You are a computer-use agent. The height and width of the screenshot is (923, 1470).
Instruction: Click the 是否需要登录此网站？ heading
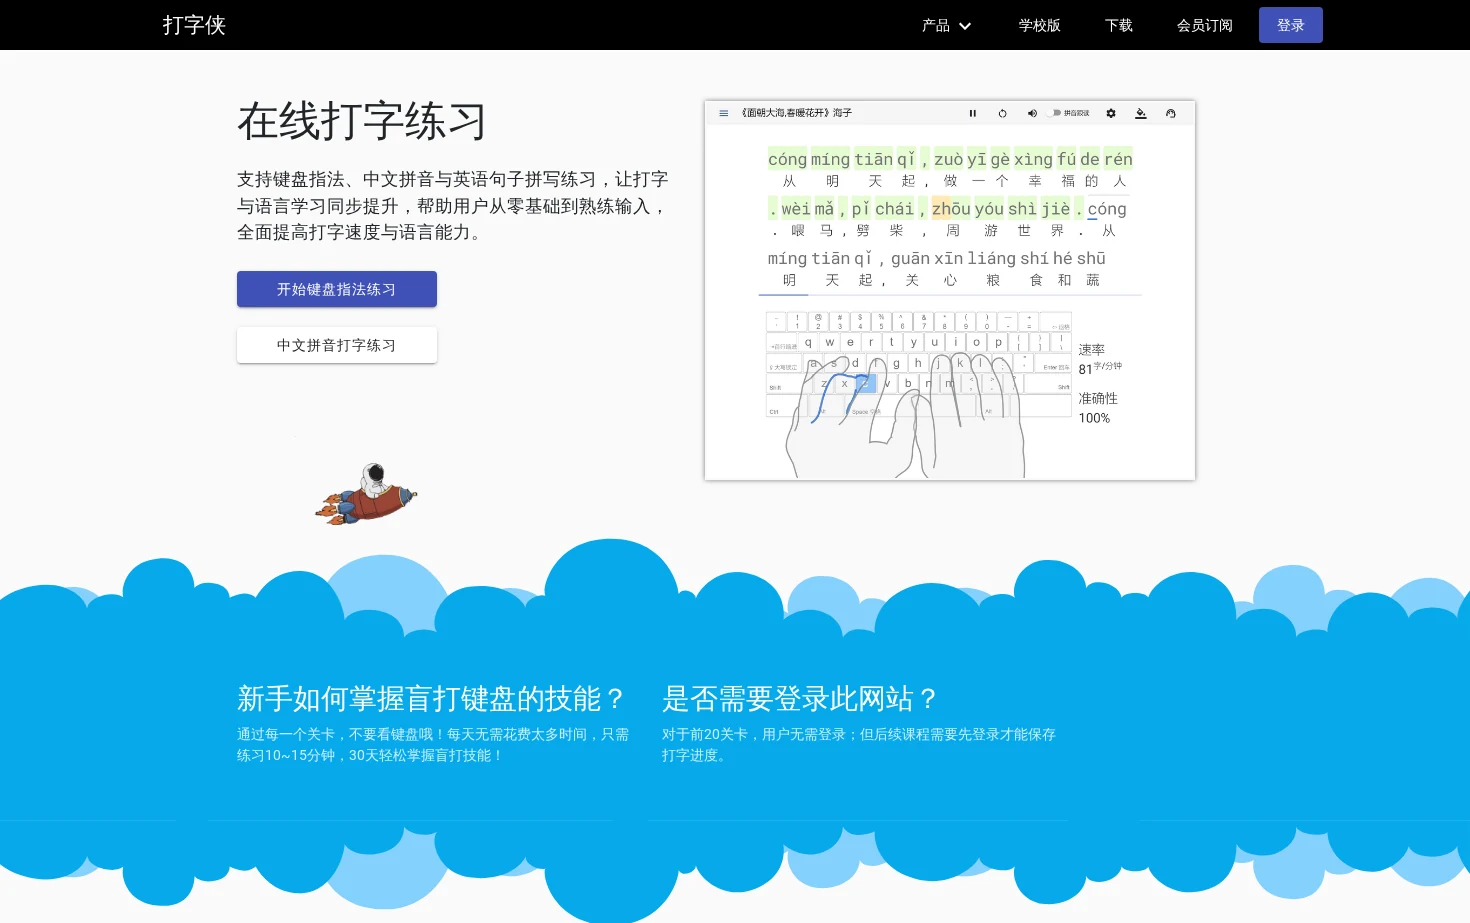coord(800,698)
